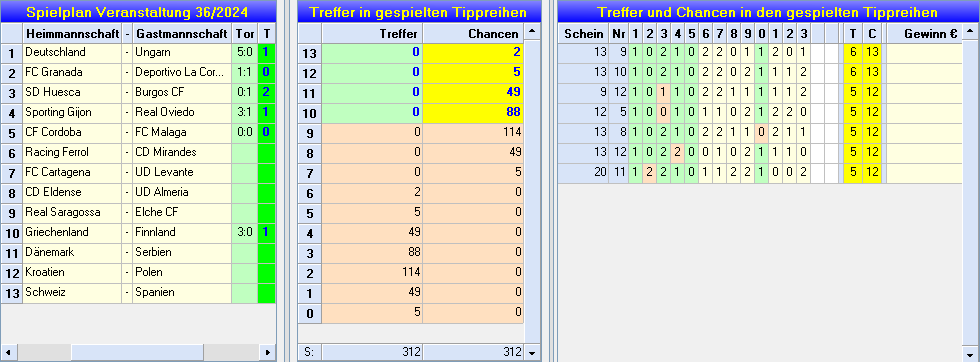This screenshot has width=980, height=362.
Task: Click the Tor column header
Action: 244,34
